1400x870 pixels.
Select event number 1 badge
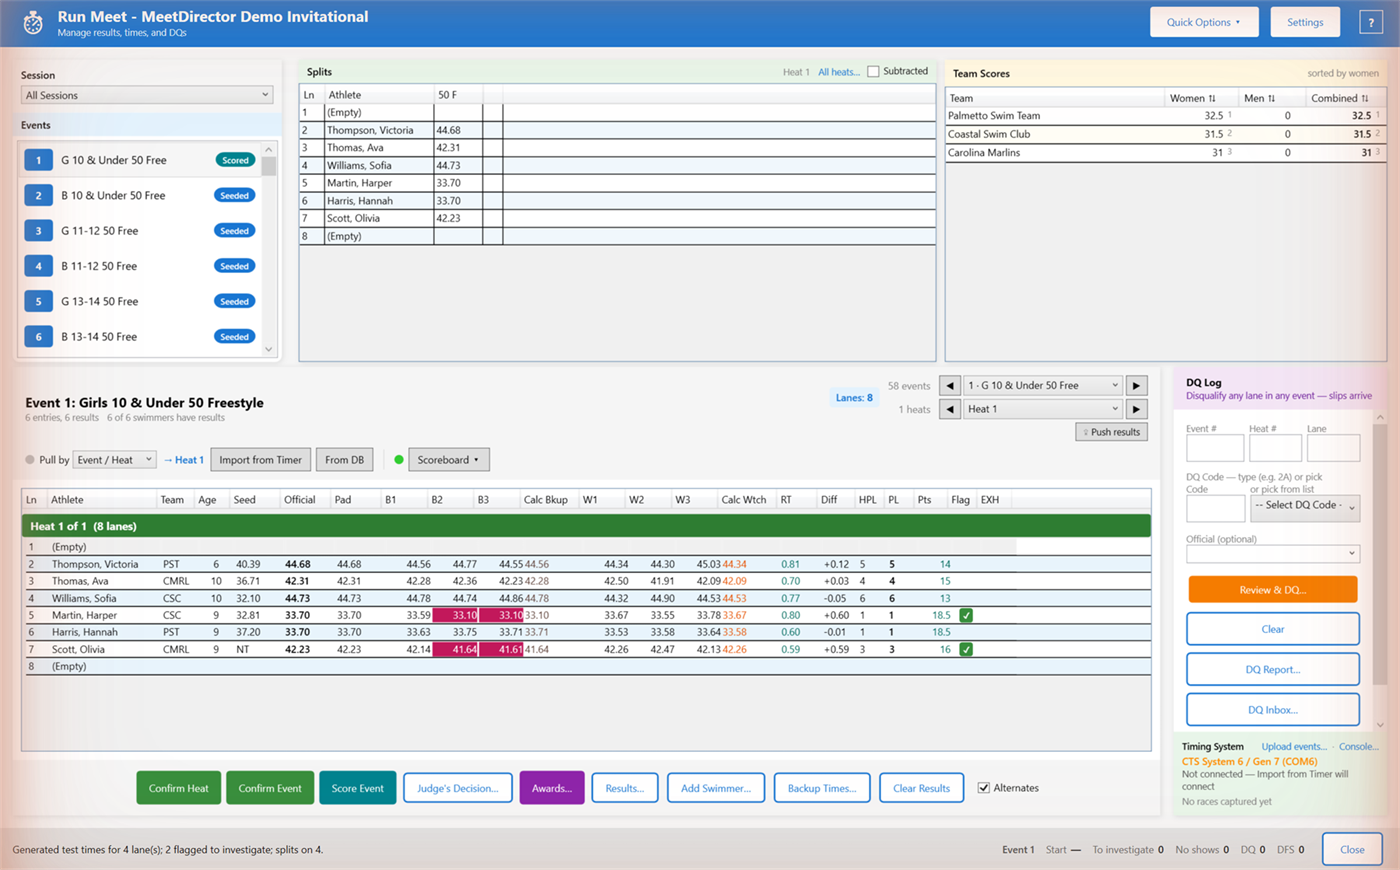(38, 160)
